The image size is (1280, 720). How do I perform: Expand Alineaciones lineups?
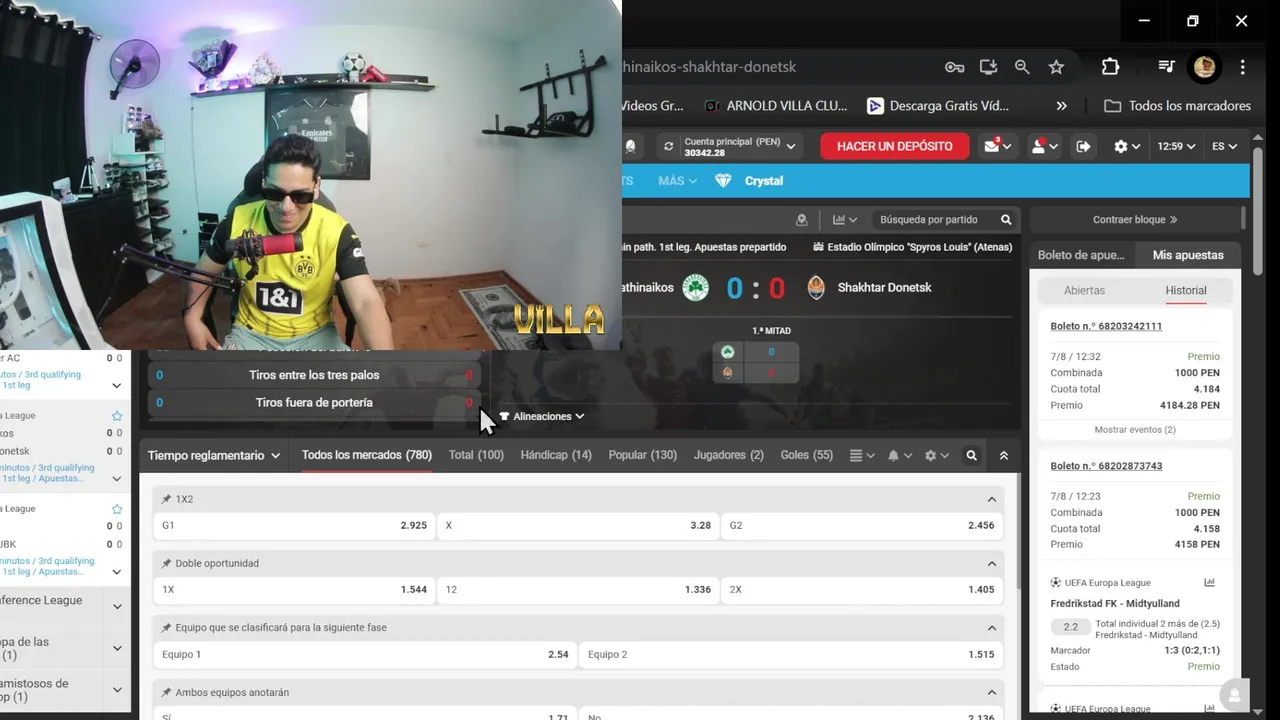[541, 416]
